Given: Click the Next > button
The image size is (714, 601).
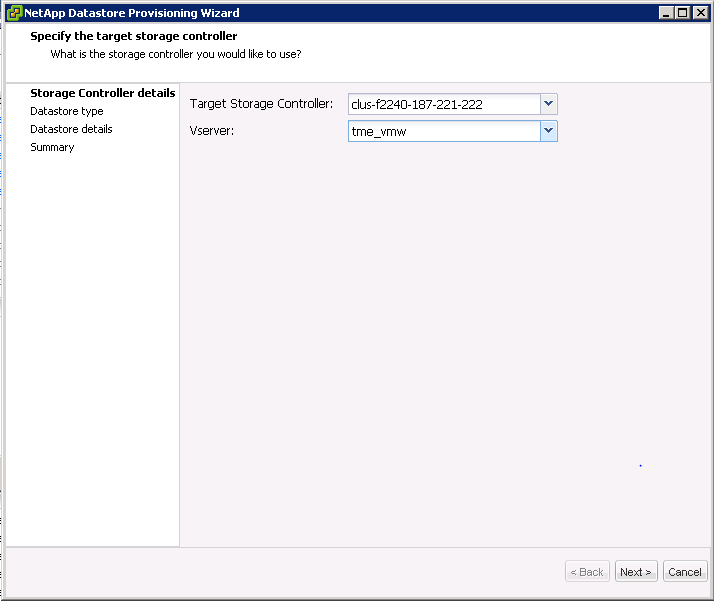Looking at the screenshot, I should pos(636,571).
